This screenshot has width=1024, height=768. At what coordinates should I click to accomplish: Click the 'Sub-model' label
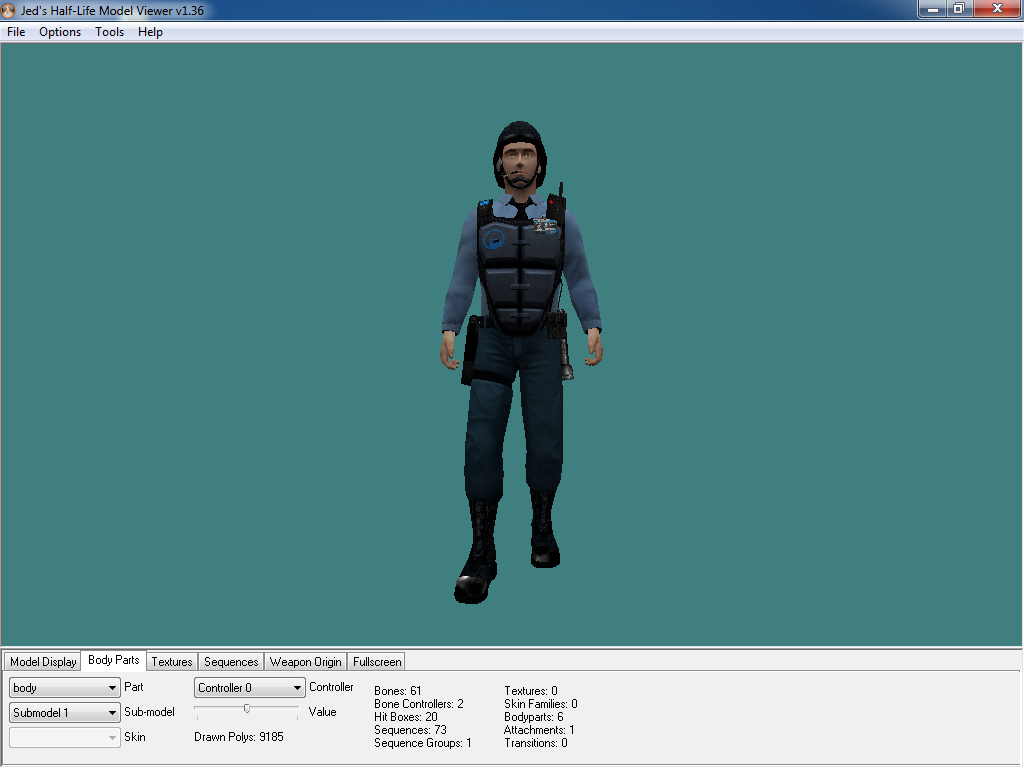[x=150, y=712]
